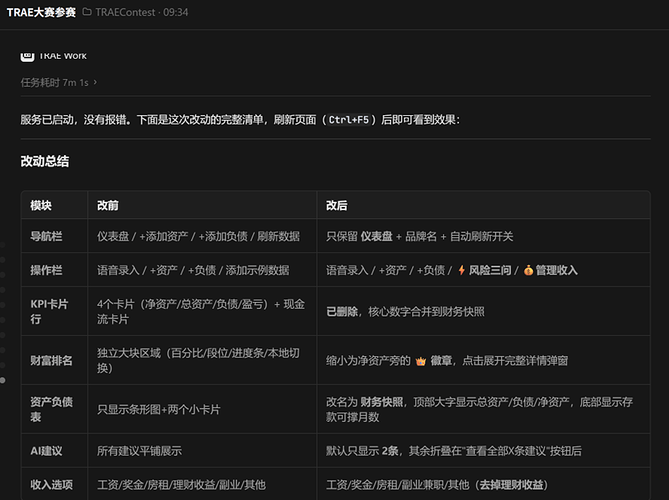Viewport: 669px width, 500px height.
Task: Click the 改动总结 heading
Action: click(45, 161)
